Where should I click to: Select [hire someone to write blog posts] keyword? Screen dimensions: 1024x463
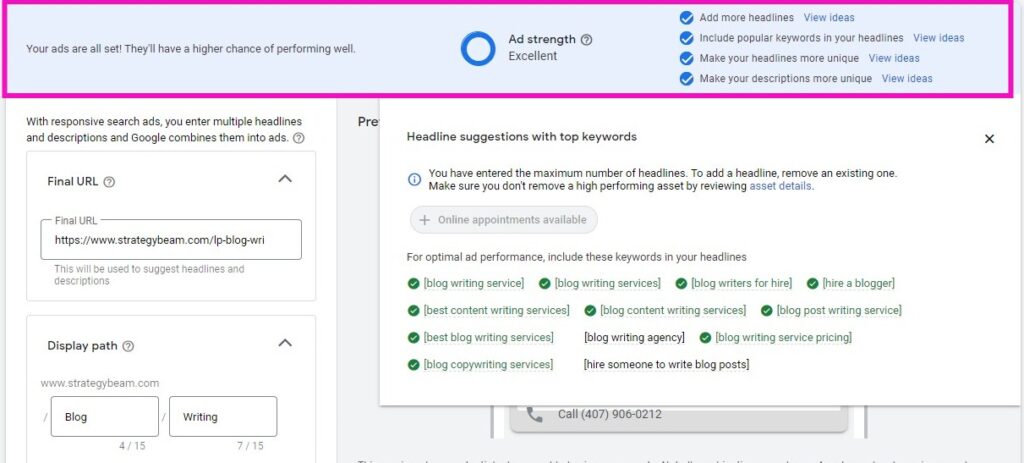click(x=666, y=365)
